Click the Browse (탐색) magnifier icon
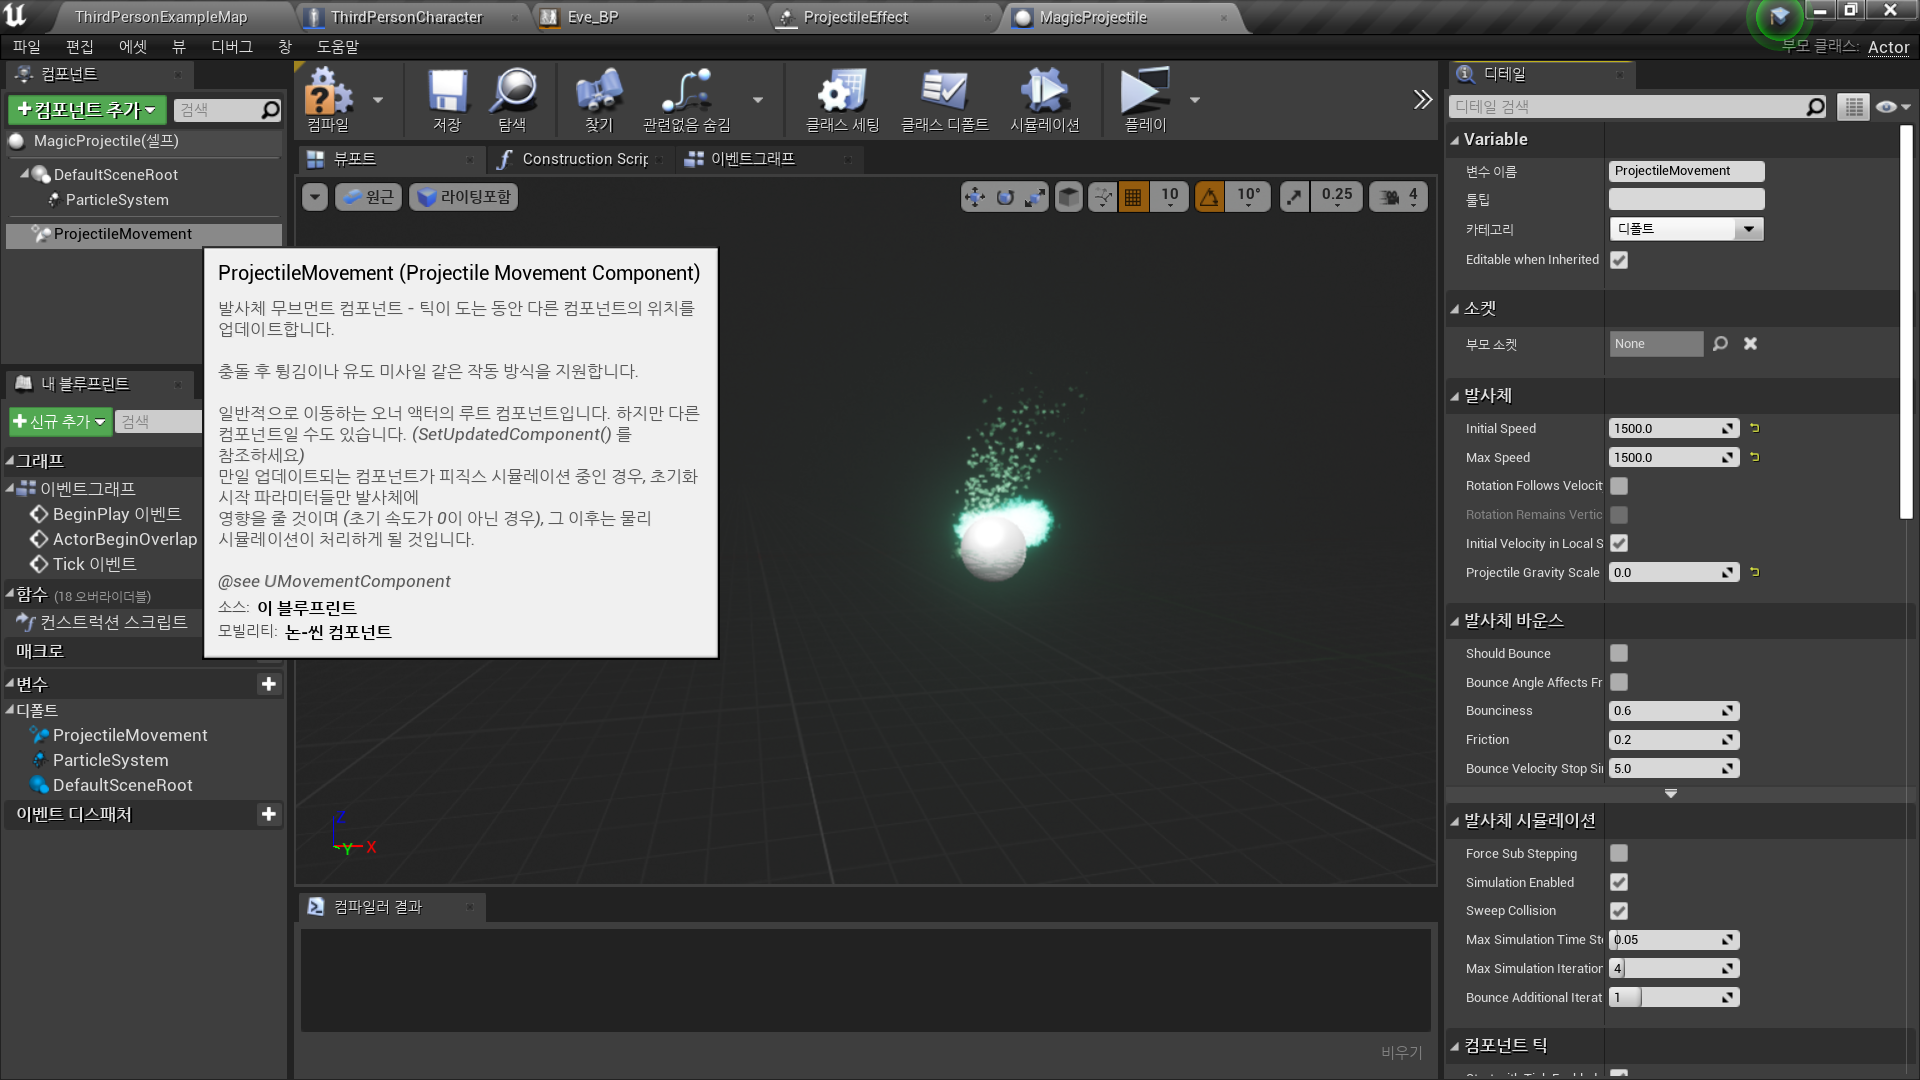 pos(513,92)
